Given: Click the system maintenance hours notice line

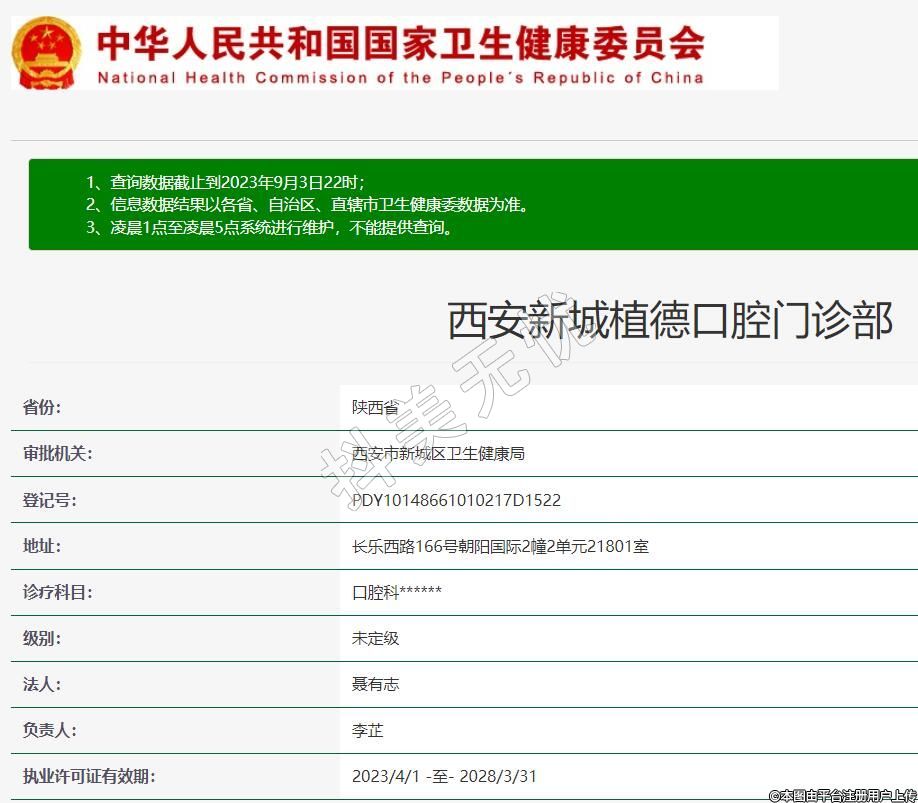Looking at the screenshot, I should coord(270,227).
